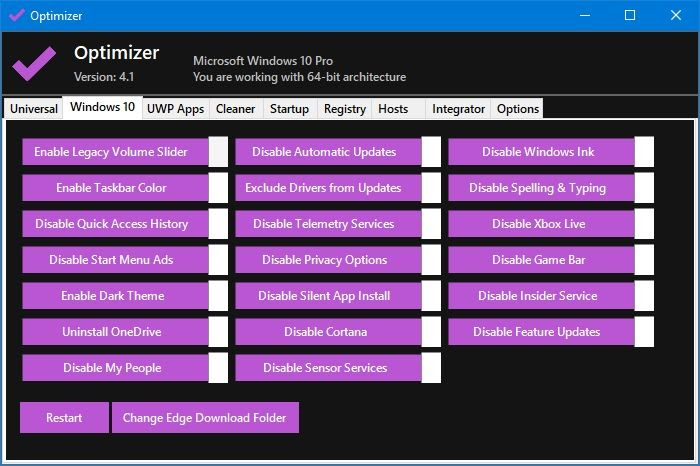Screen dimensions: 700x466
Task: Toggle status box beside Enable Taskbar Color
Action: (218, 188)
